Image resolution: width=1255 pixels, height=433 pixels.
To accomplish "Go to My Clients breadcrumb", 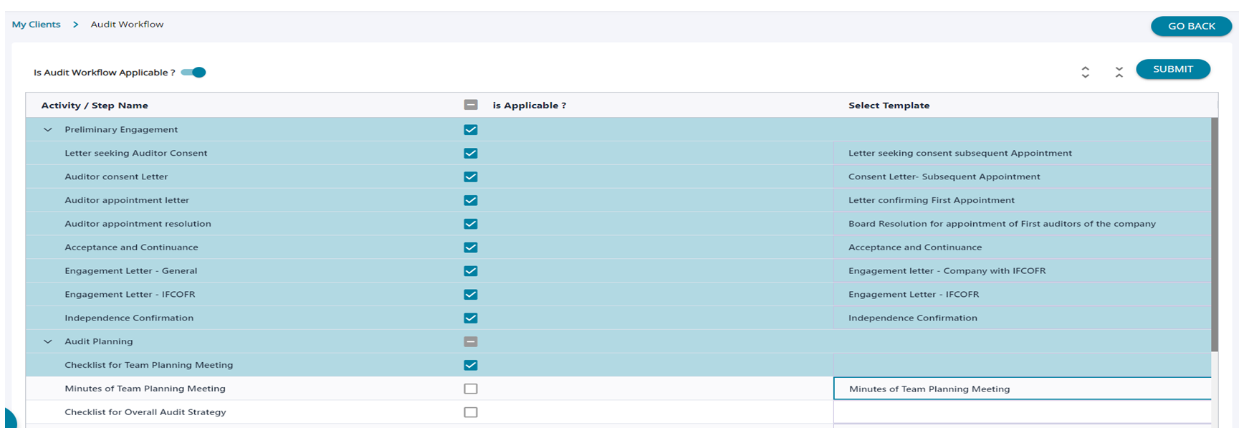I will pos(36,24).
